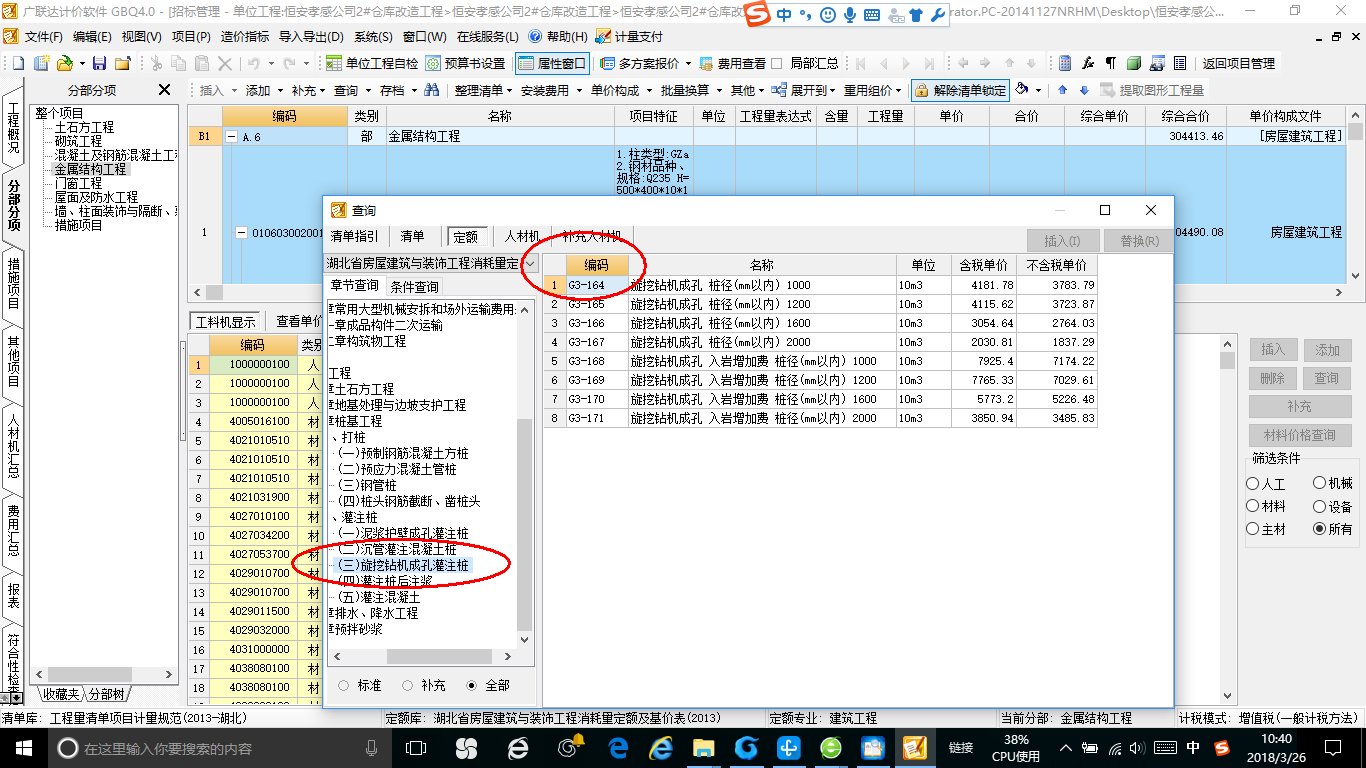Open the 工料机显示 tab
Viewport: 1366px width, 768px height.
[x=226, y=322]
